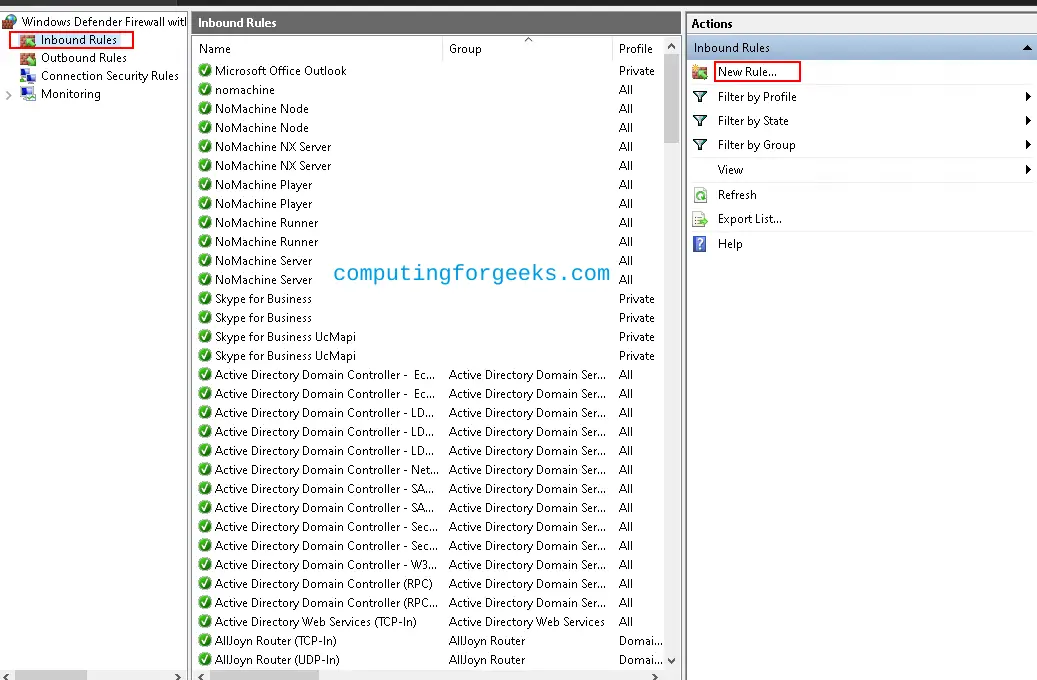Expand the View submenu arrow
Image resolution: width=1037 pixels, height=680 pixels.
point(1027,170)
